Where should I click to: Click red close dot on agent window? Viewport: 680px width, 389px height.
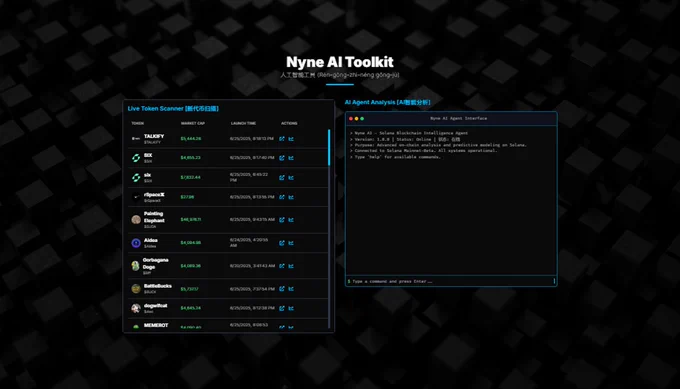(x=351, y=118)
